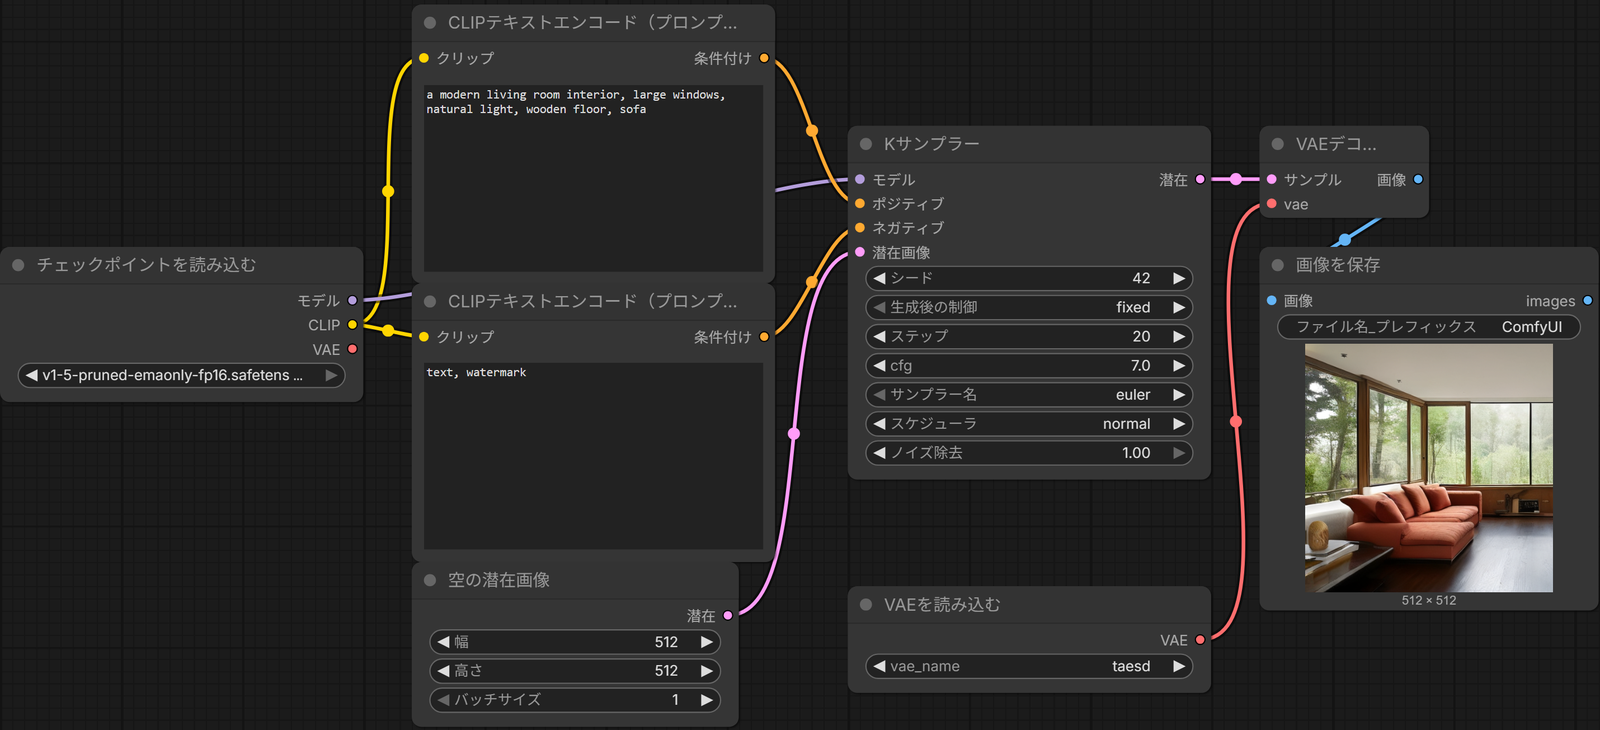
Task: Increase cfg value with right arrow
Action: point(1179,366)
